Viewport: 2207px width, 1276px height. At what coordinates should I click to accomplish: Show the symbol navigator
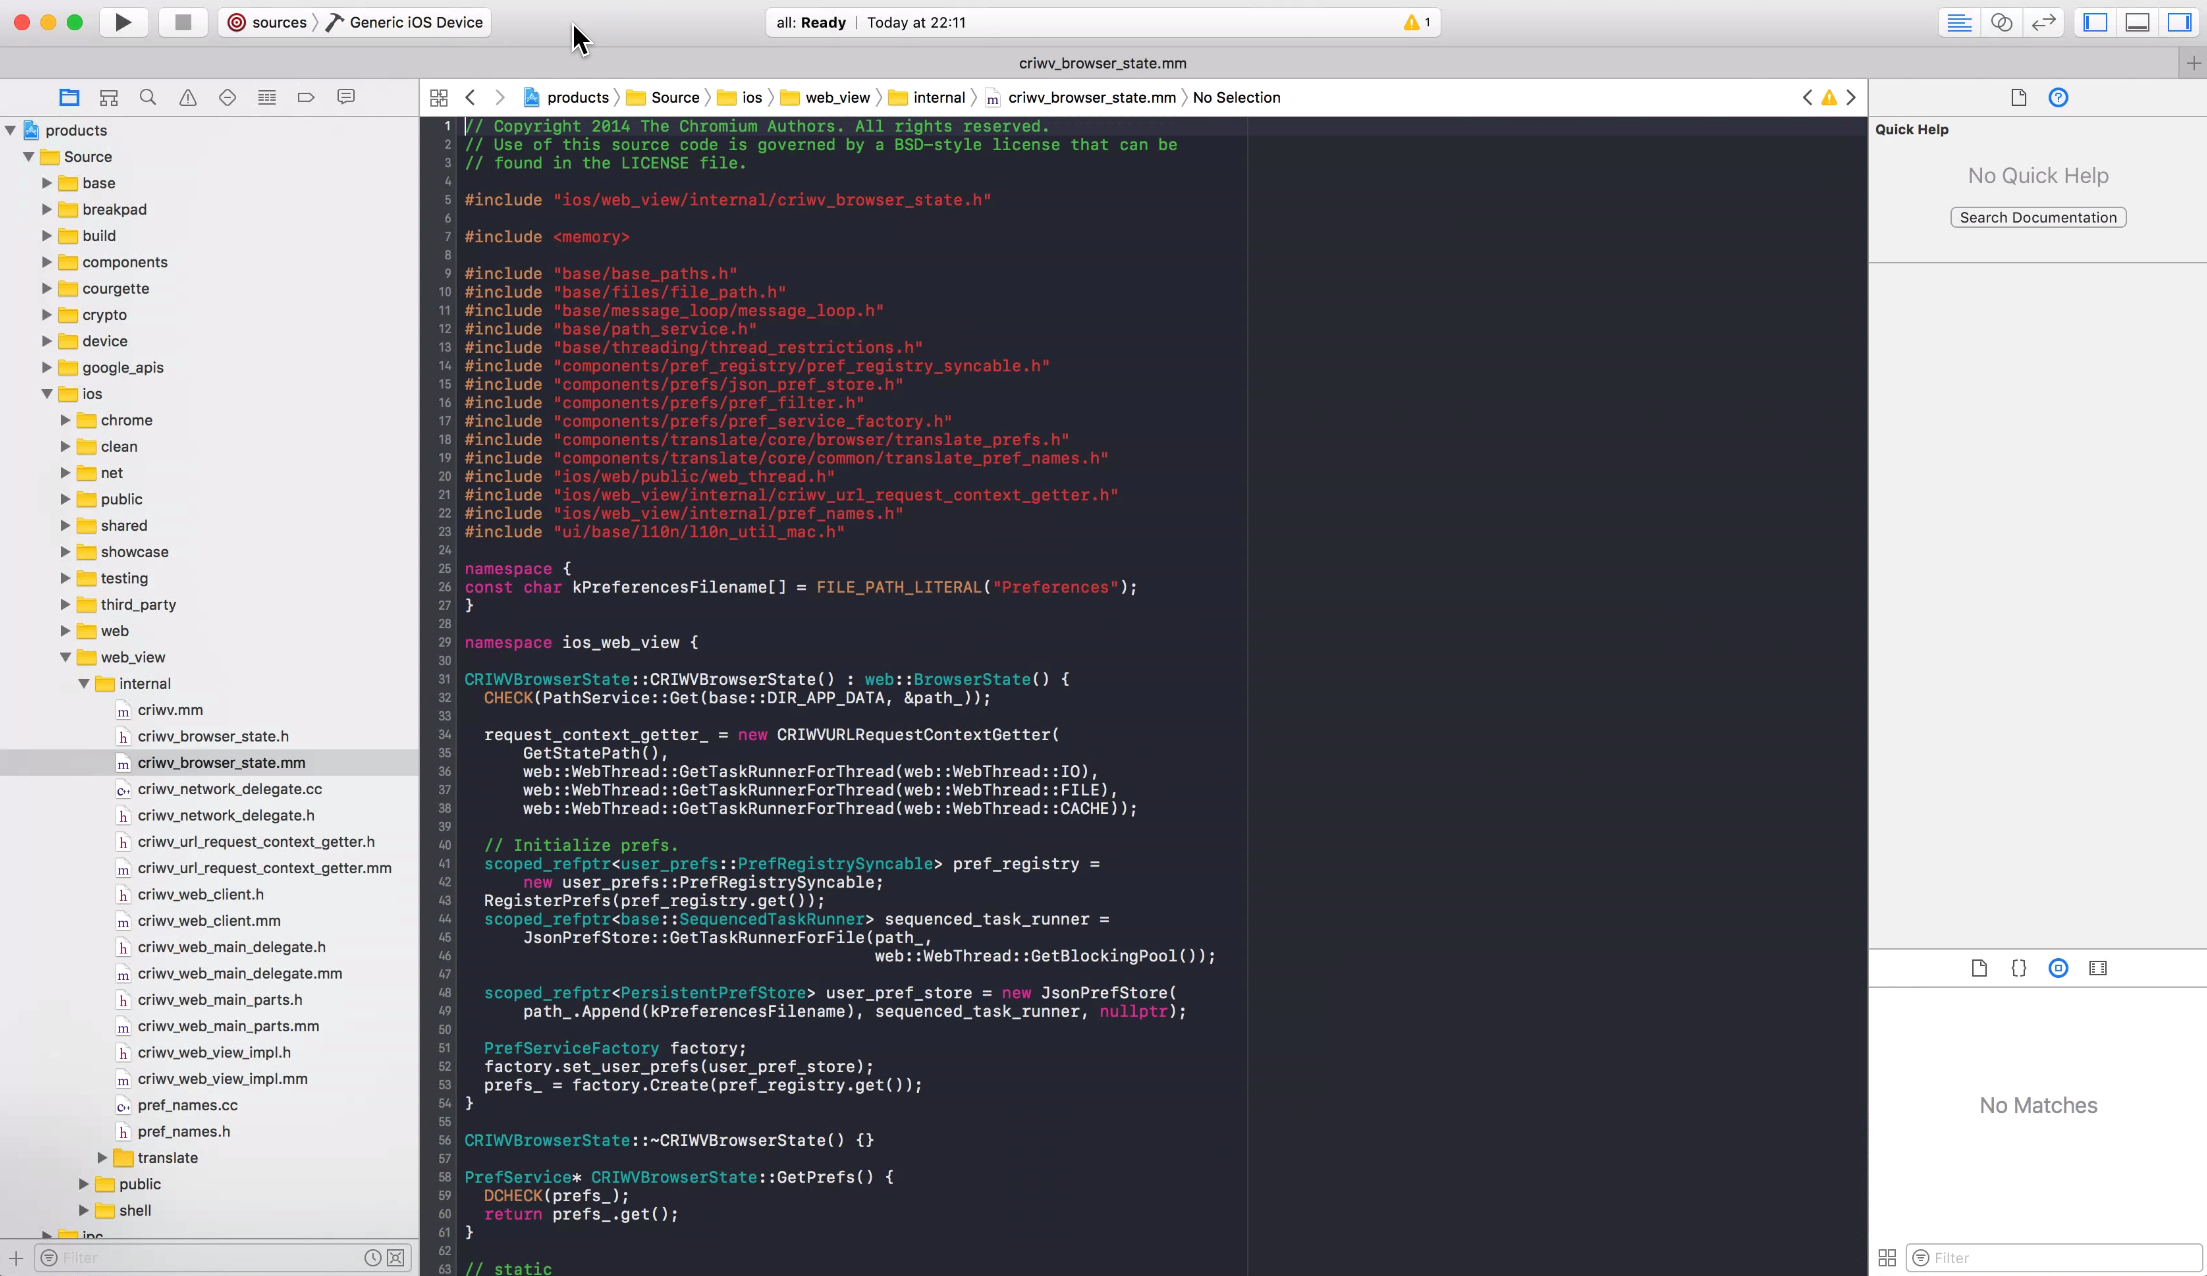tap(109, 97)
